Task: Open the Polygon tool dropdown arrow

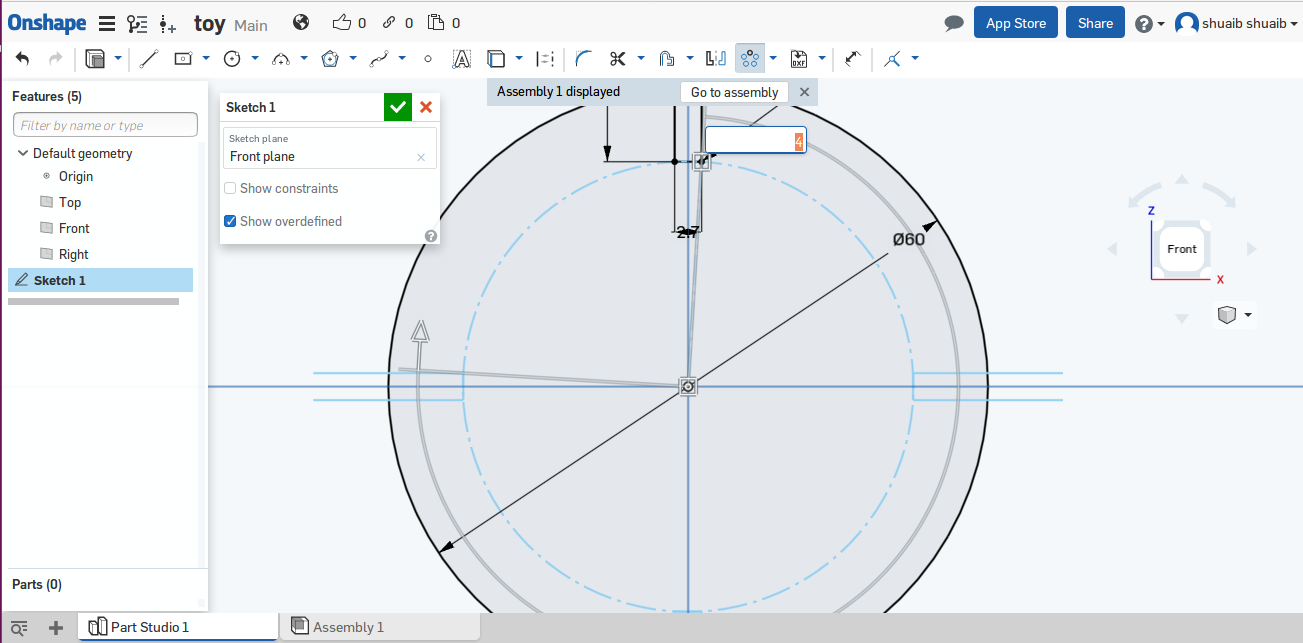Action: pos(353,58)
